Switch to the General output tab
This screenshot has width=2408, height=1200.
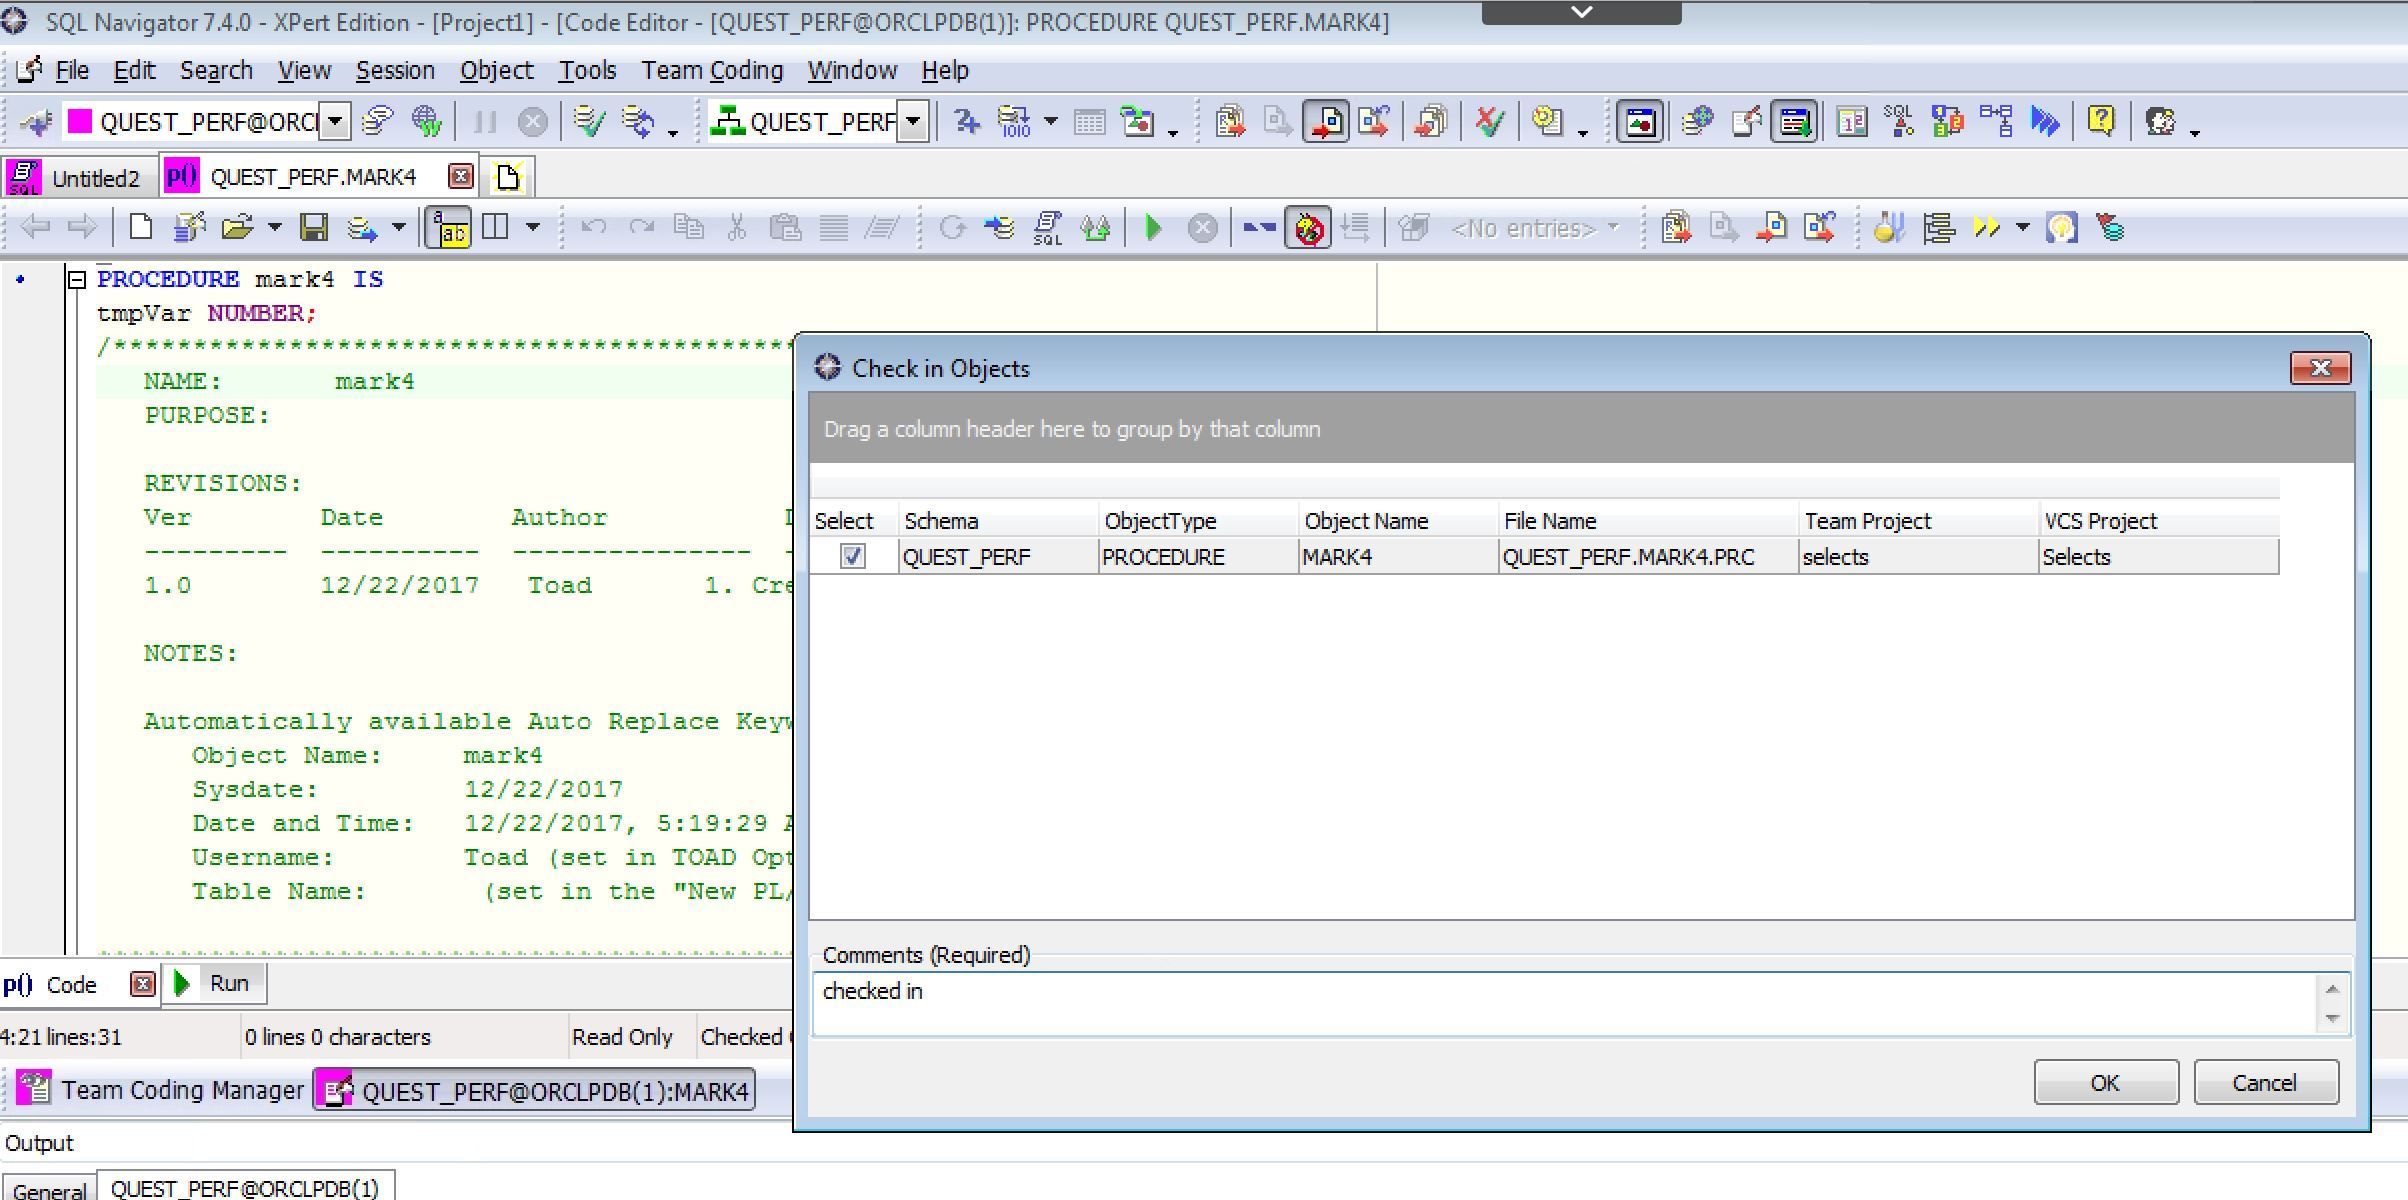pyautogui.click(x=49, y=1189)
